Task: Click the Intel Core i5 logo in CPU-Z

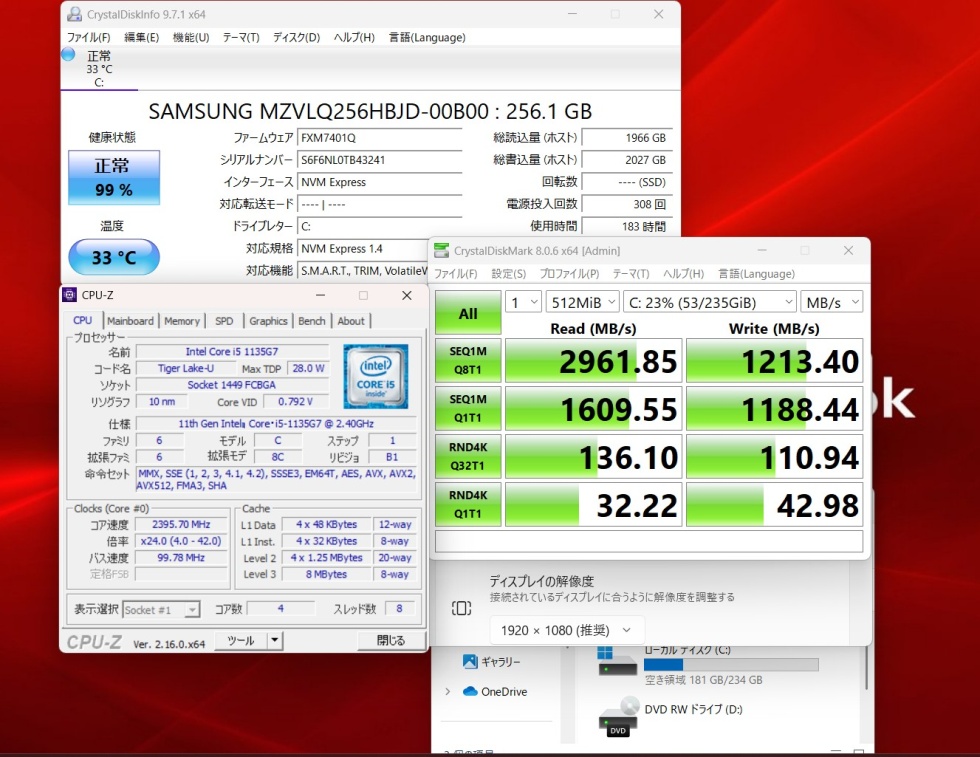Action: pos(375,376)
